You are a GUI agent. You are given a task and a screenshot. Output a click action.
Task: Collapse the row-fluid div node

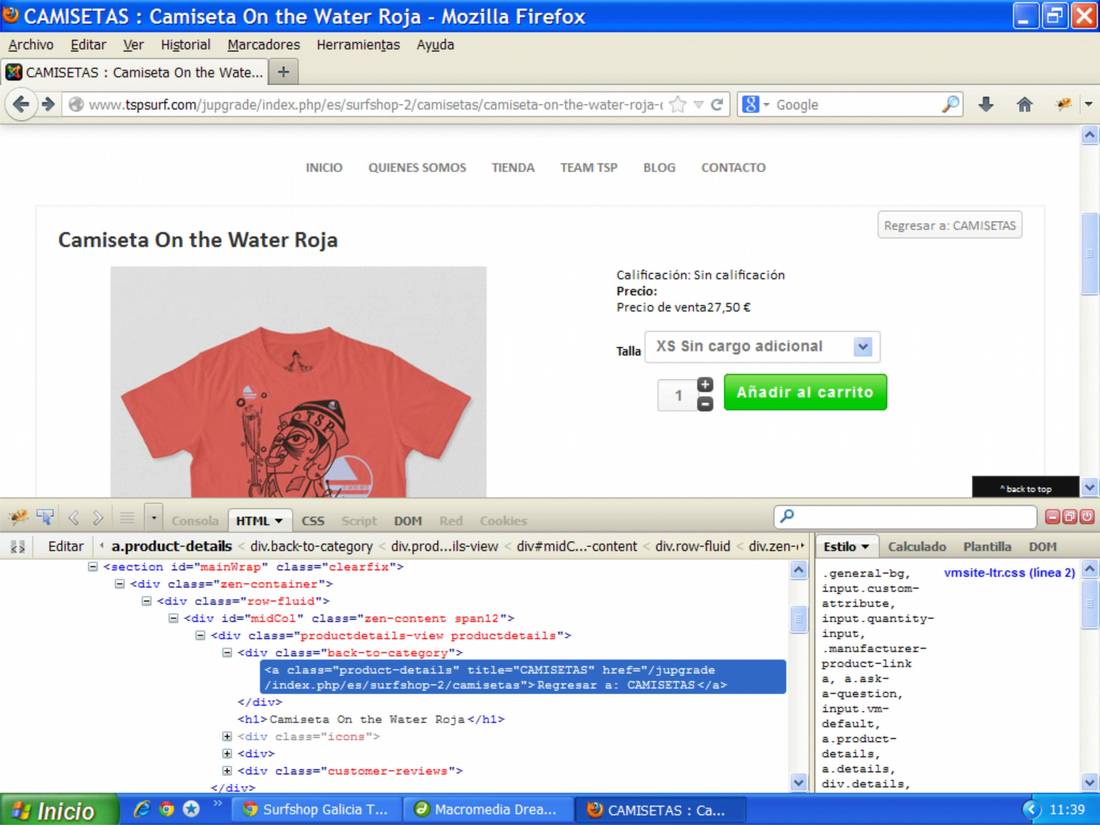pos(147,601)
